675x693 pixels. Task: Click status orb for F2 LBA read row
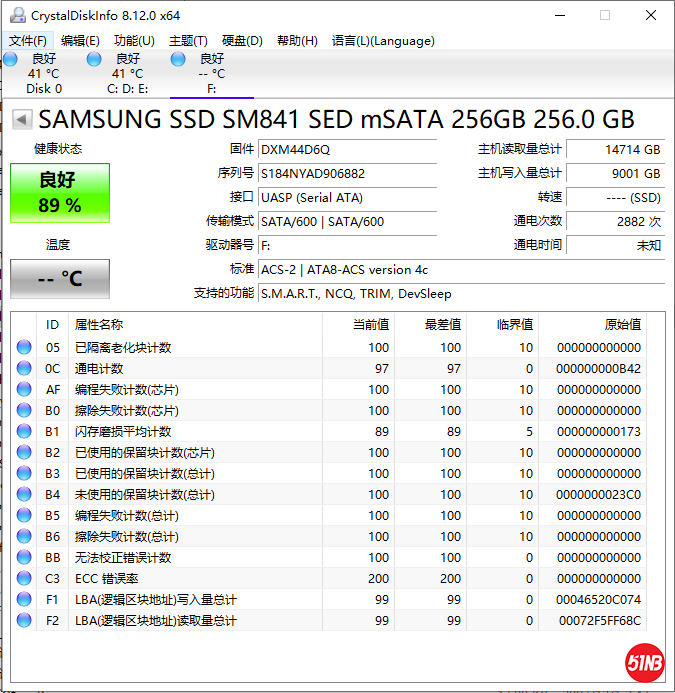[25, 620]
